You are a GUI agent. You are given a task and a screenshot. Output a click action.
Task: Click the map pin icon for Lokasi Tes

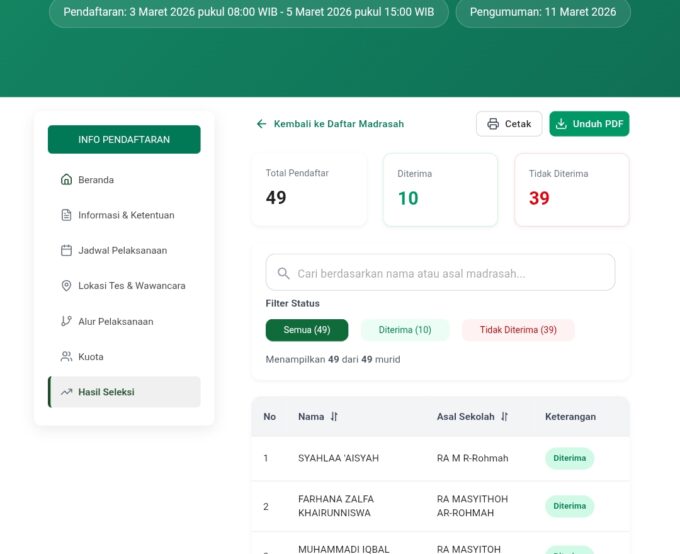67,286
